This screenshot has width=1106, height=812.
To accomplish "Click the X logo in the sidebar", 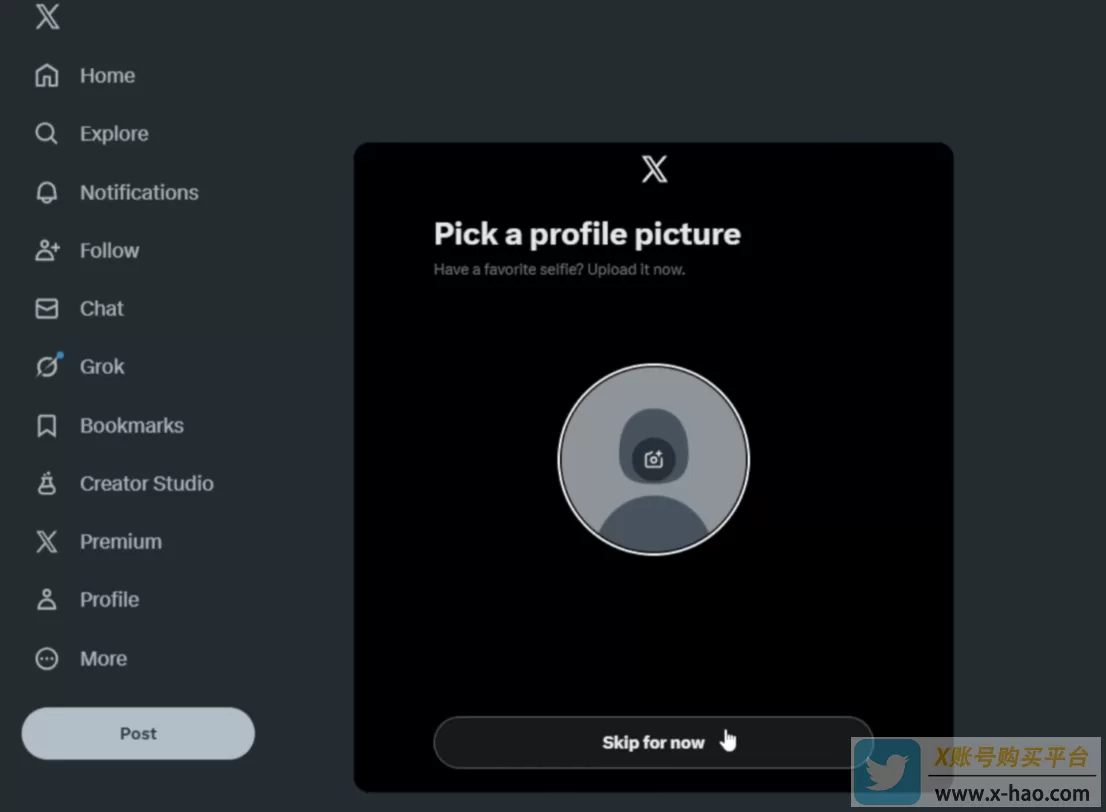I will tap(47, 17).
